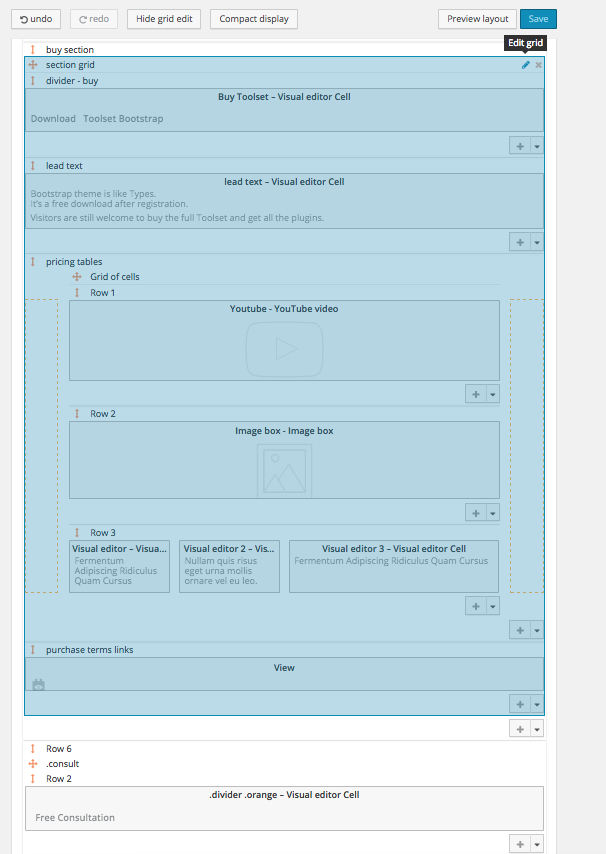
Task: Click the View cell calendar-eye icon
Action: pos(38,685)
